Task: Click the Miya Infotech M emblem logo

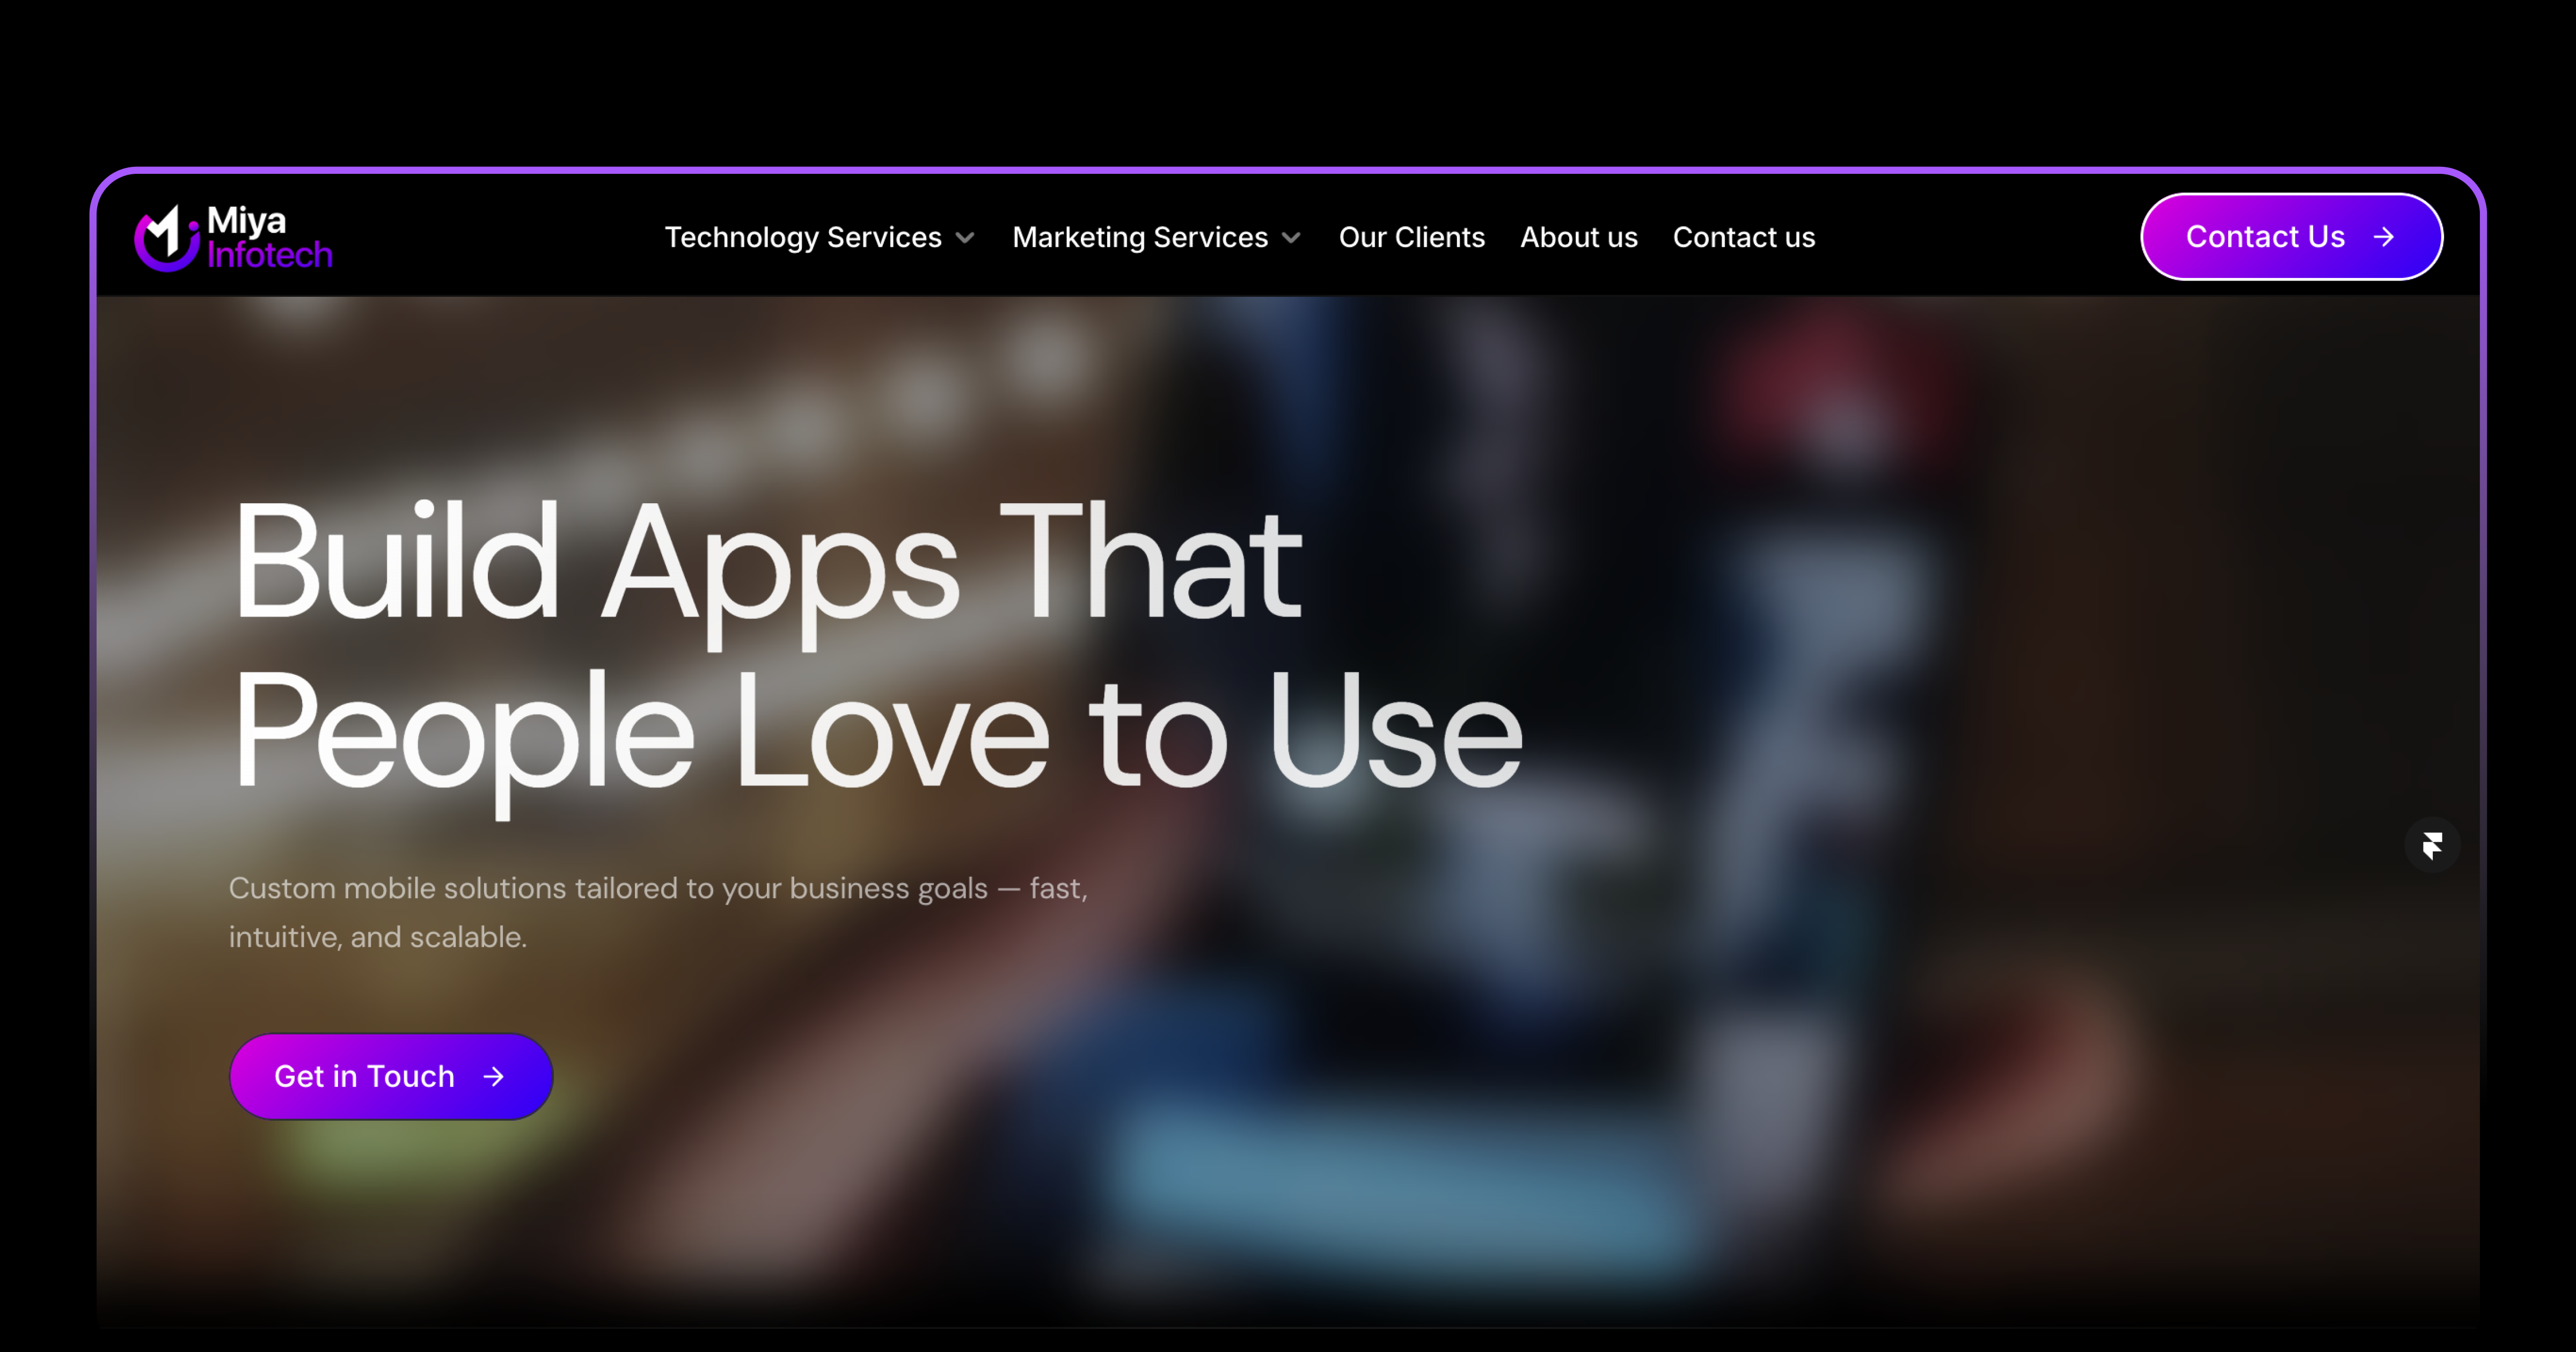Action: pos(166,238)
